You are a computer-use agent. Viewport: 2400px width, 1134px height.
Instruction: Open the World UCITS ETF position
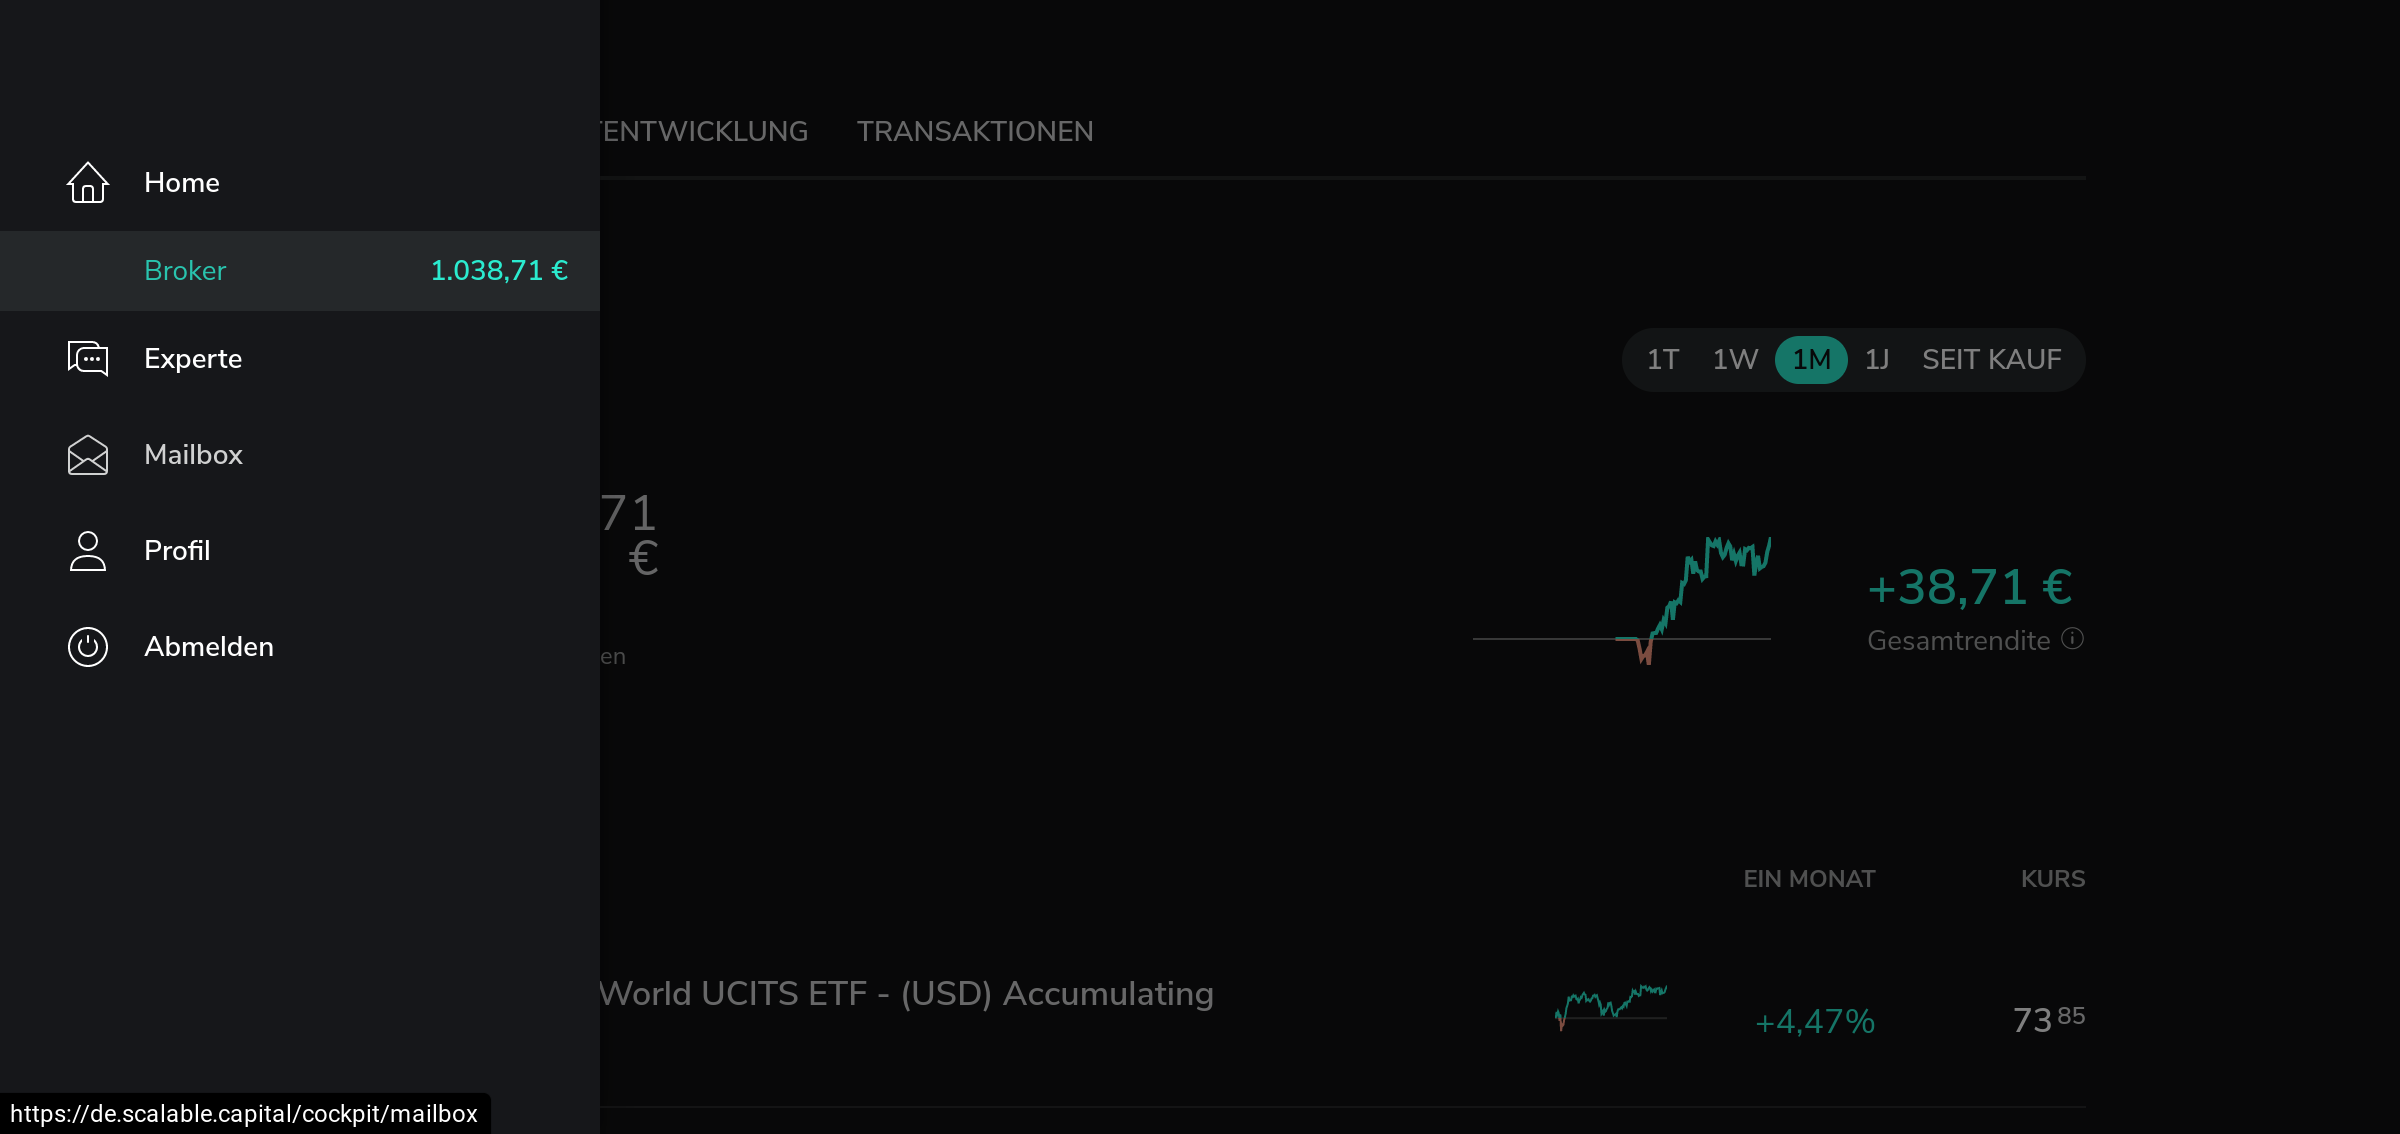tap(906, 994)
